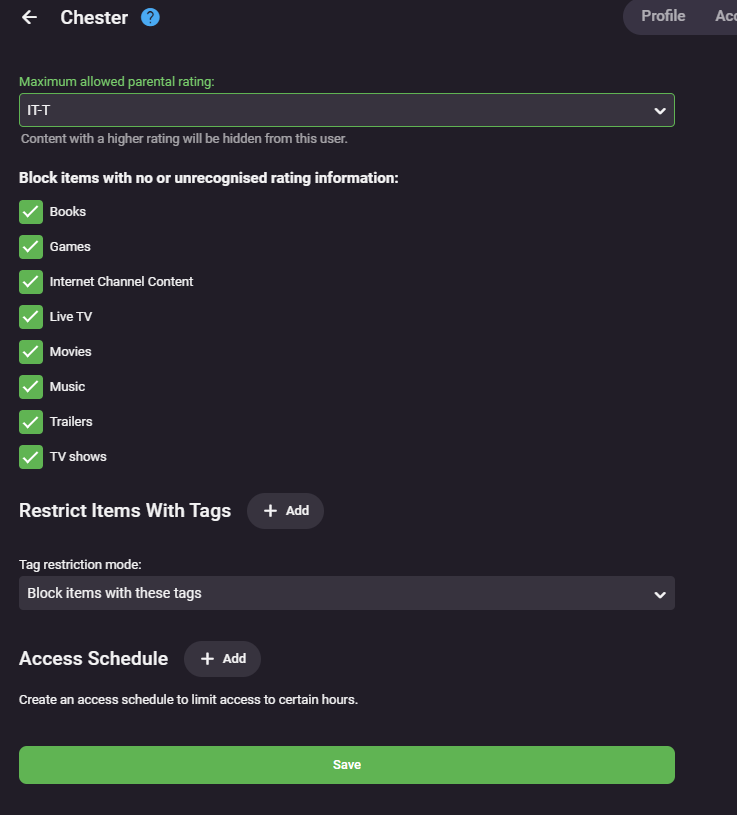Add a new Access Schedule

pyautogui.click(x=222, y=659)
